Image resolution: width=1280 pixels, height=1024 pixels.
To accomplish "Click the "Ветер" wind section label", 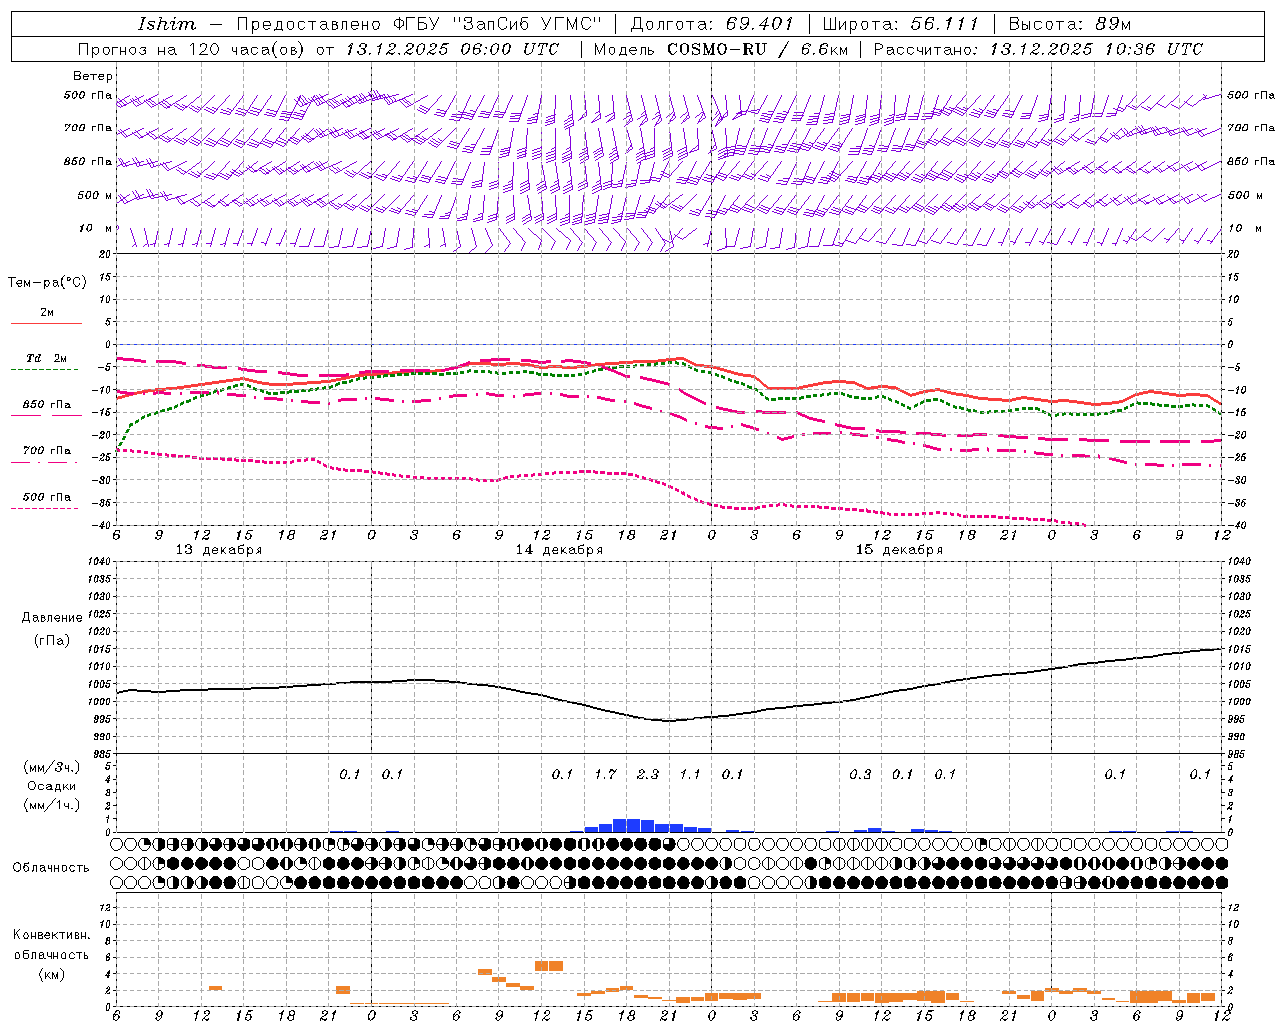I will tap(93, 76).
